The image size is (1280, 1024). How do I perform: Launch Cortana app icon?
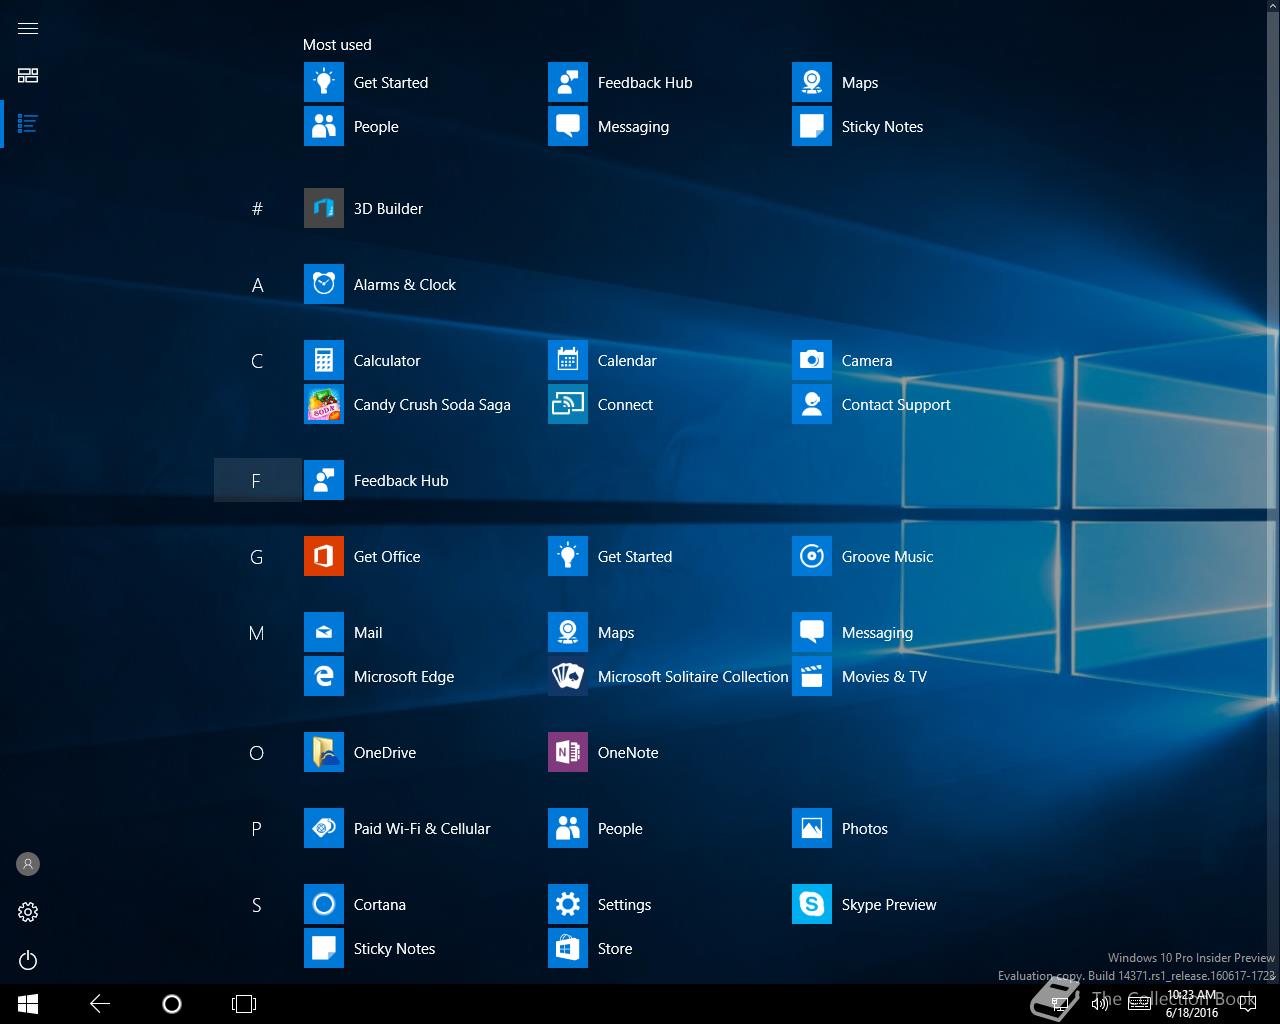324,904
